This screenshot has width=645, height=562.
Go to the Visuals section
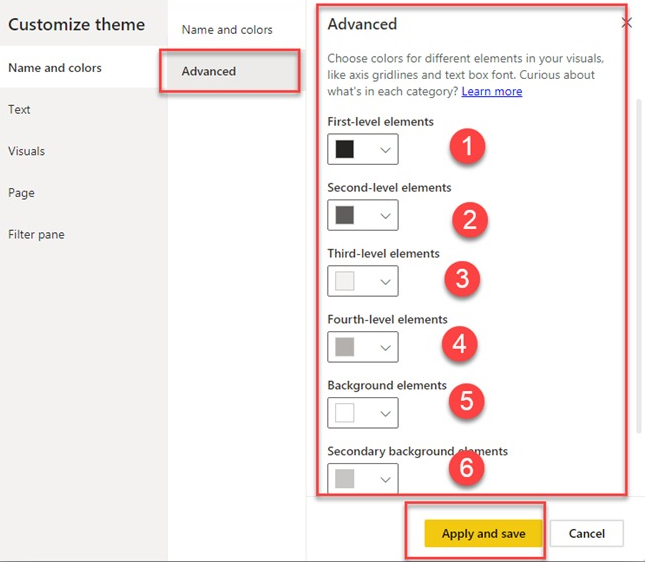tap(27, 151)
